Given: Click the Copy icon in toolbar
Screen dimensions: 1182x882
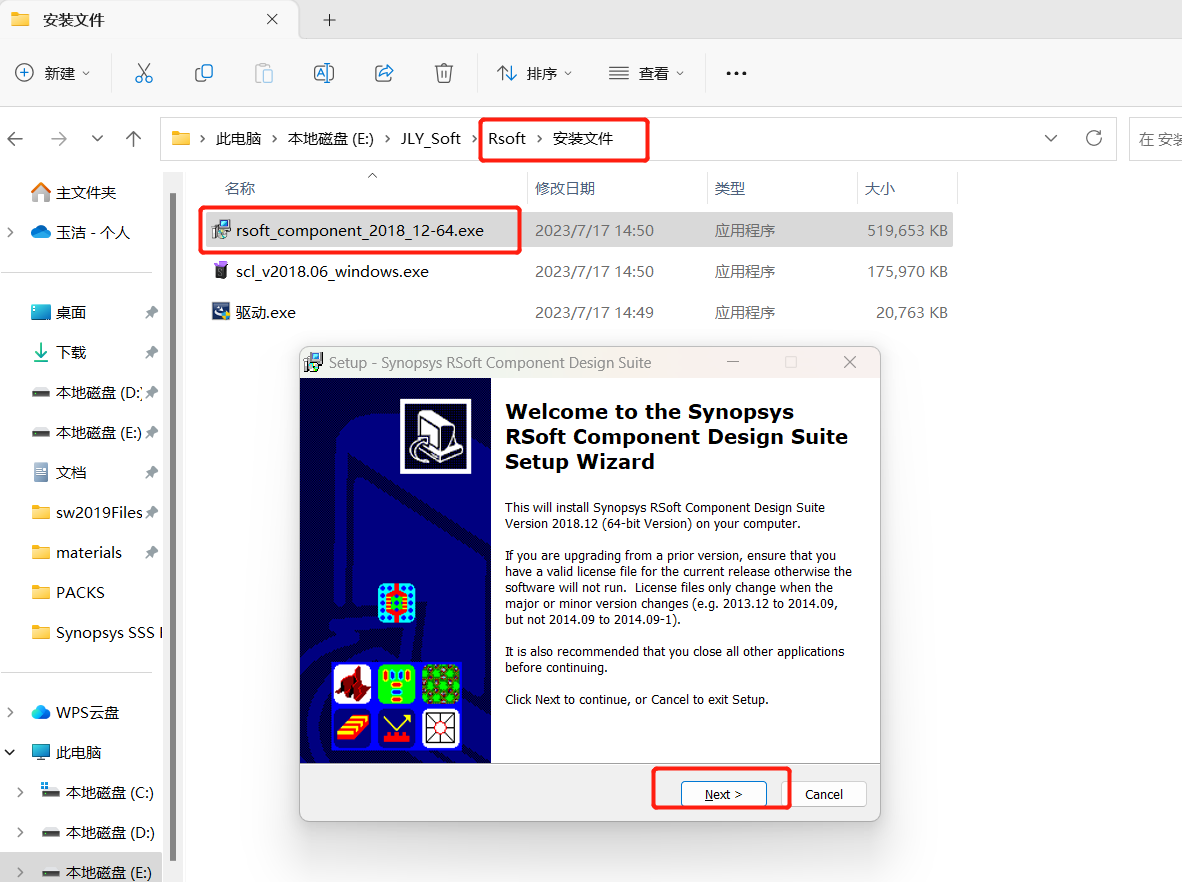Looking at the screenshot, I should [x=204, y=73].
